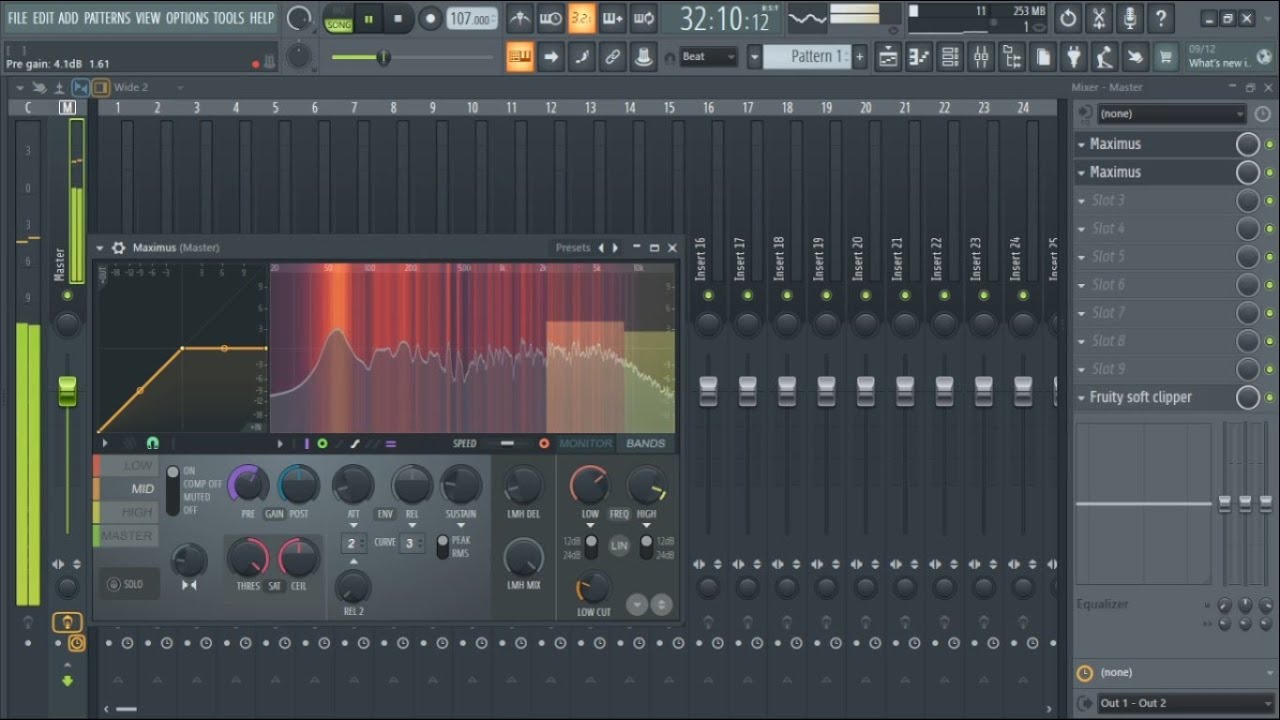
Task: Click the SOLO button in Maximus
Action: point(128,584)
